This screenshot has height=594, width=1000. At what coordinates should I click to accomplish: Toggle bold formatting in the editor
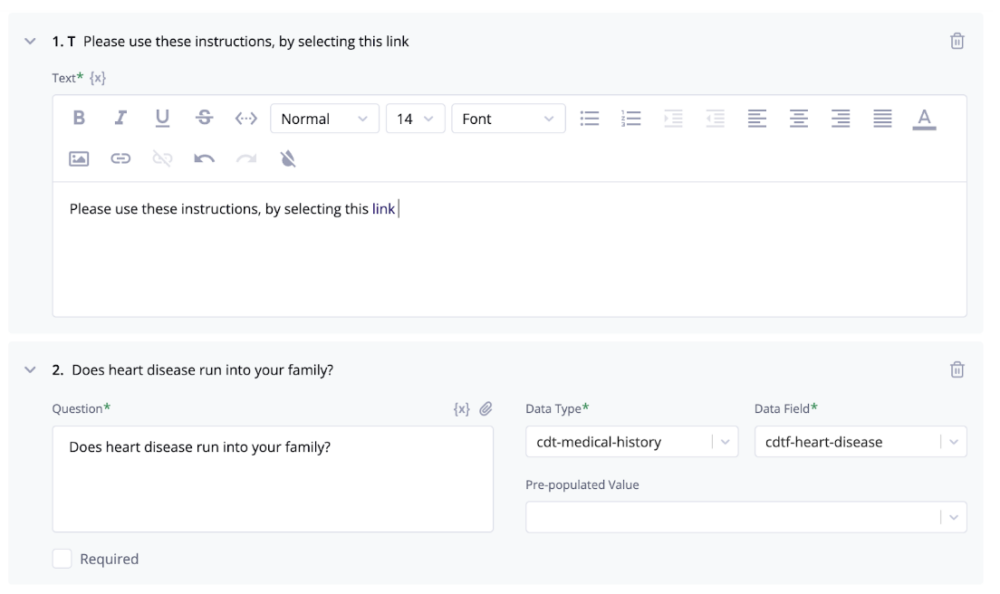[x=78, y=118]
